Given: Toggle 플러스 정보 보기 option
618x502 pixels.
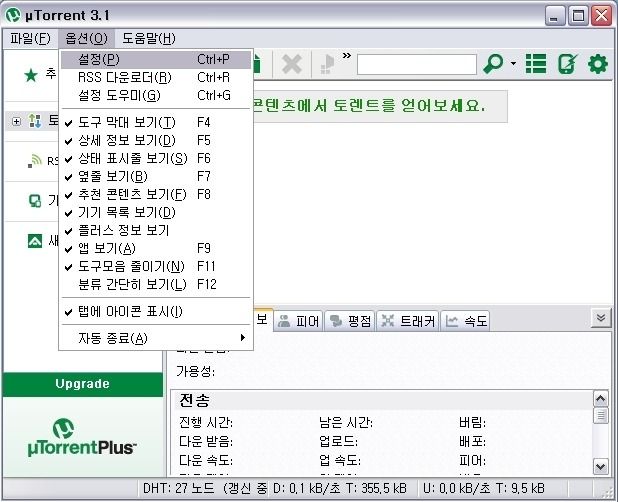Looking at the screenshot, I should click(x=156, y=231).
